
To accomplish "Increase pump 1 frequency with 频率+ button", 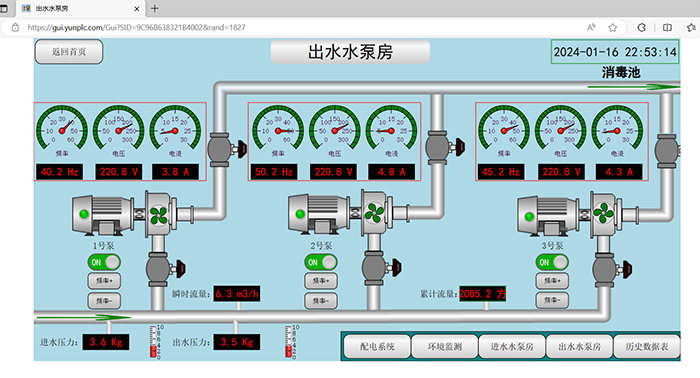I will tap(104, 281).
